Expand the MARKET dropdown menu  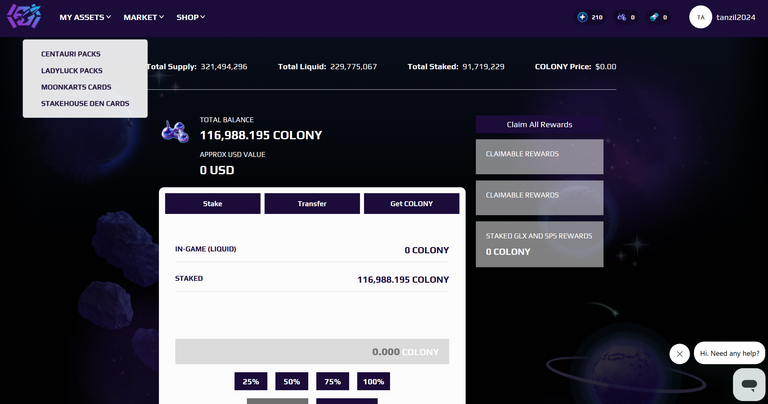click(x=144, y=17)
